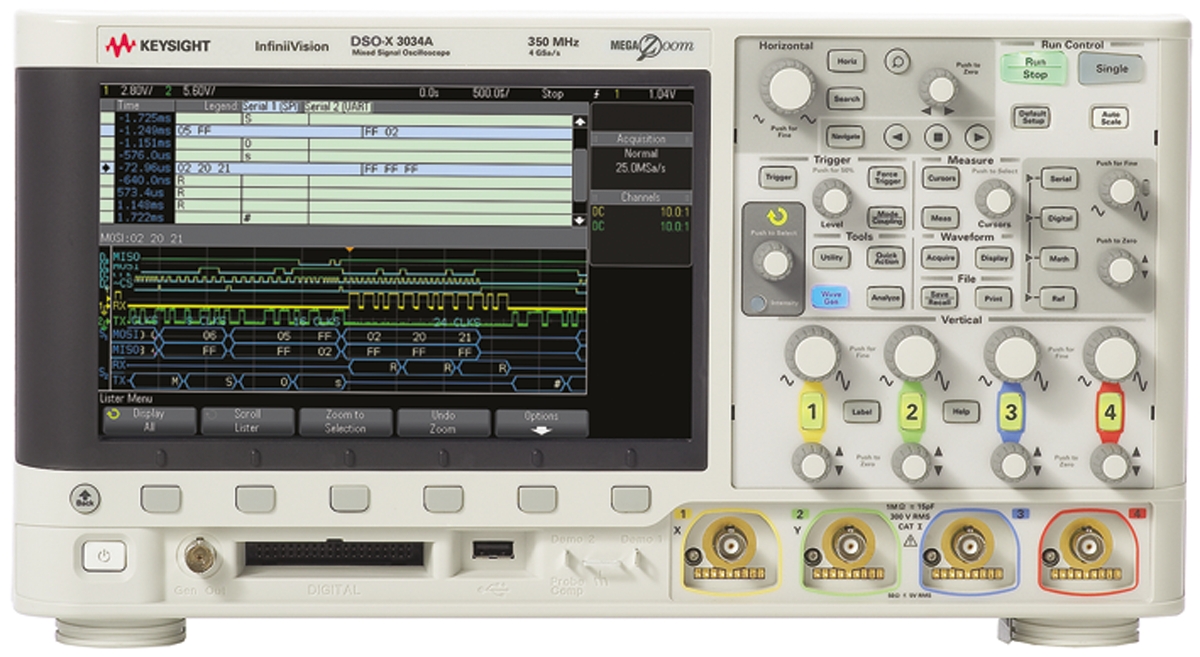Push the Meas key
Viewport: 1200px width, 657px height.
(939, 216)
